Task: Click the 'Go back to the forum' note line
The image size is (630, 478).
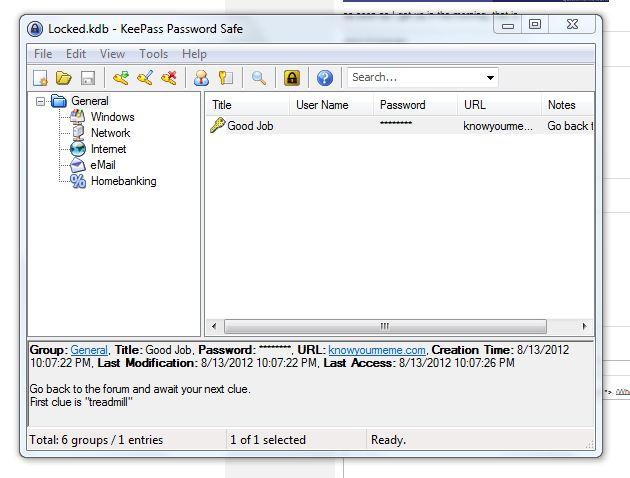Action: pos(140,389)
